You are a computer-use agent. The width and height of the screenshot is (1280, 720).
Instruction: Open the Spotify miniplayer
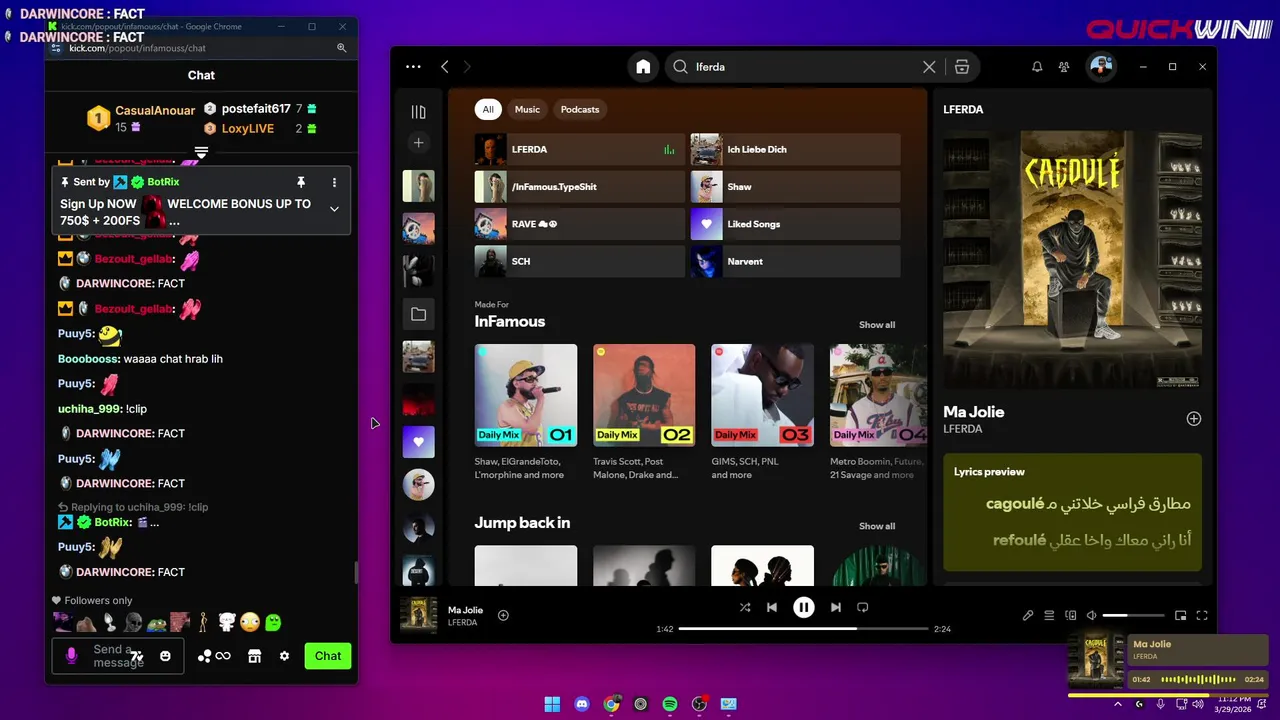(1180, 616)
